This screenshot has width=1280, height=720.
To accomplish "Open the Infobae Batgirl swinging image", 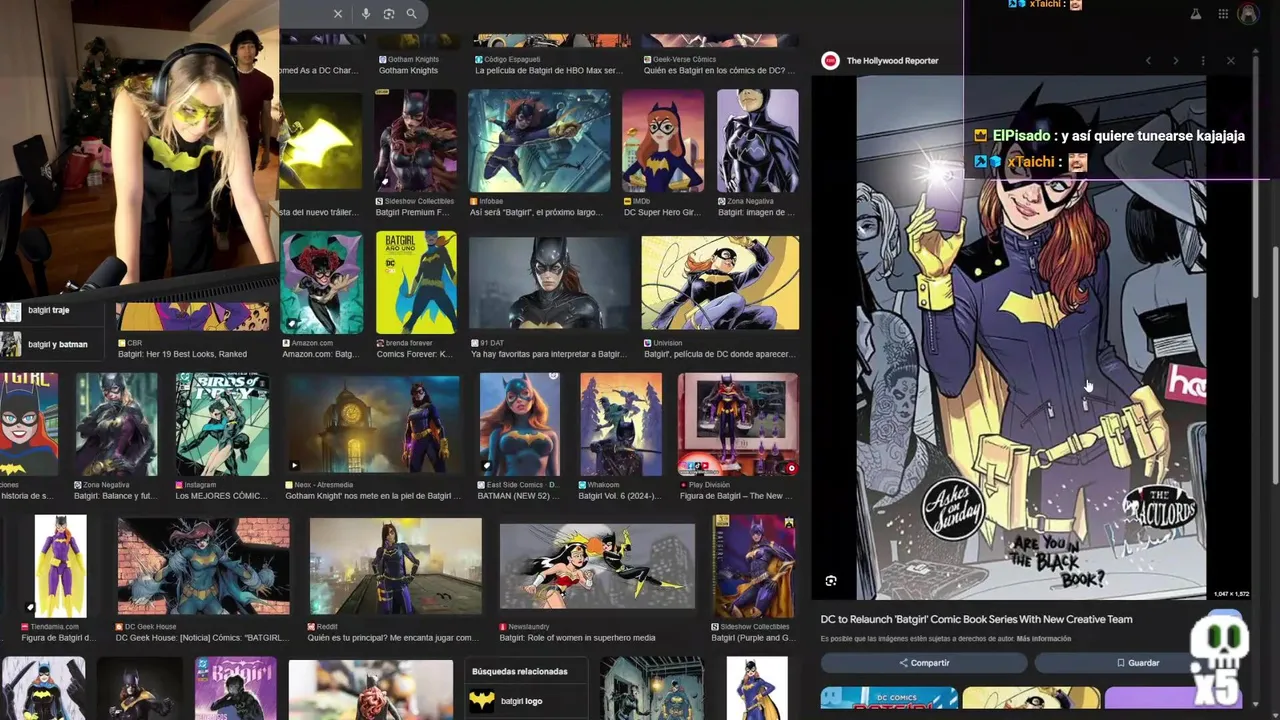I will [539, 141].
